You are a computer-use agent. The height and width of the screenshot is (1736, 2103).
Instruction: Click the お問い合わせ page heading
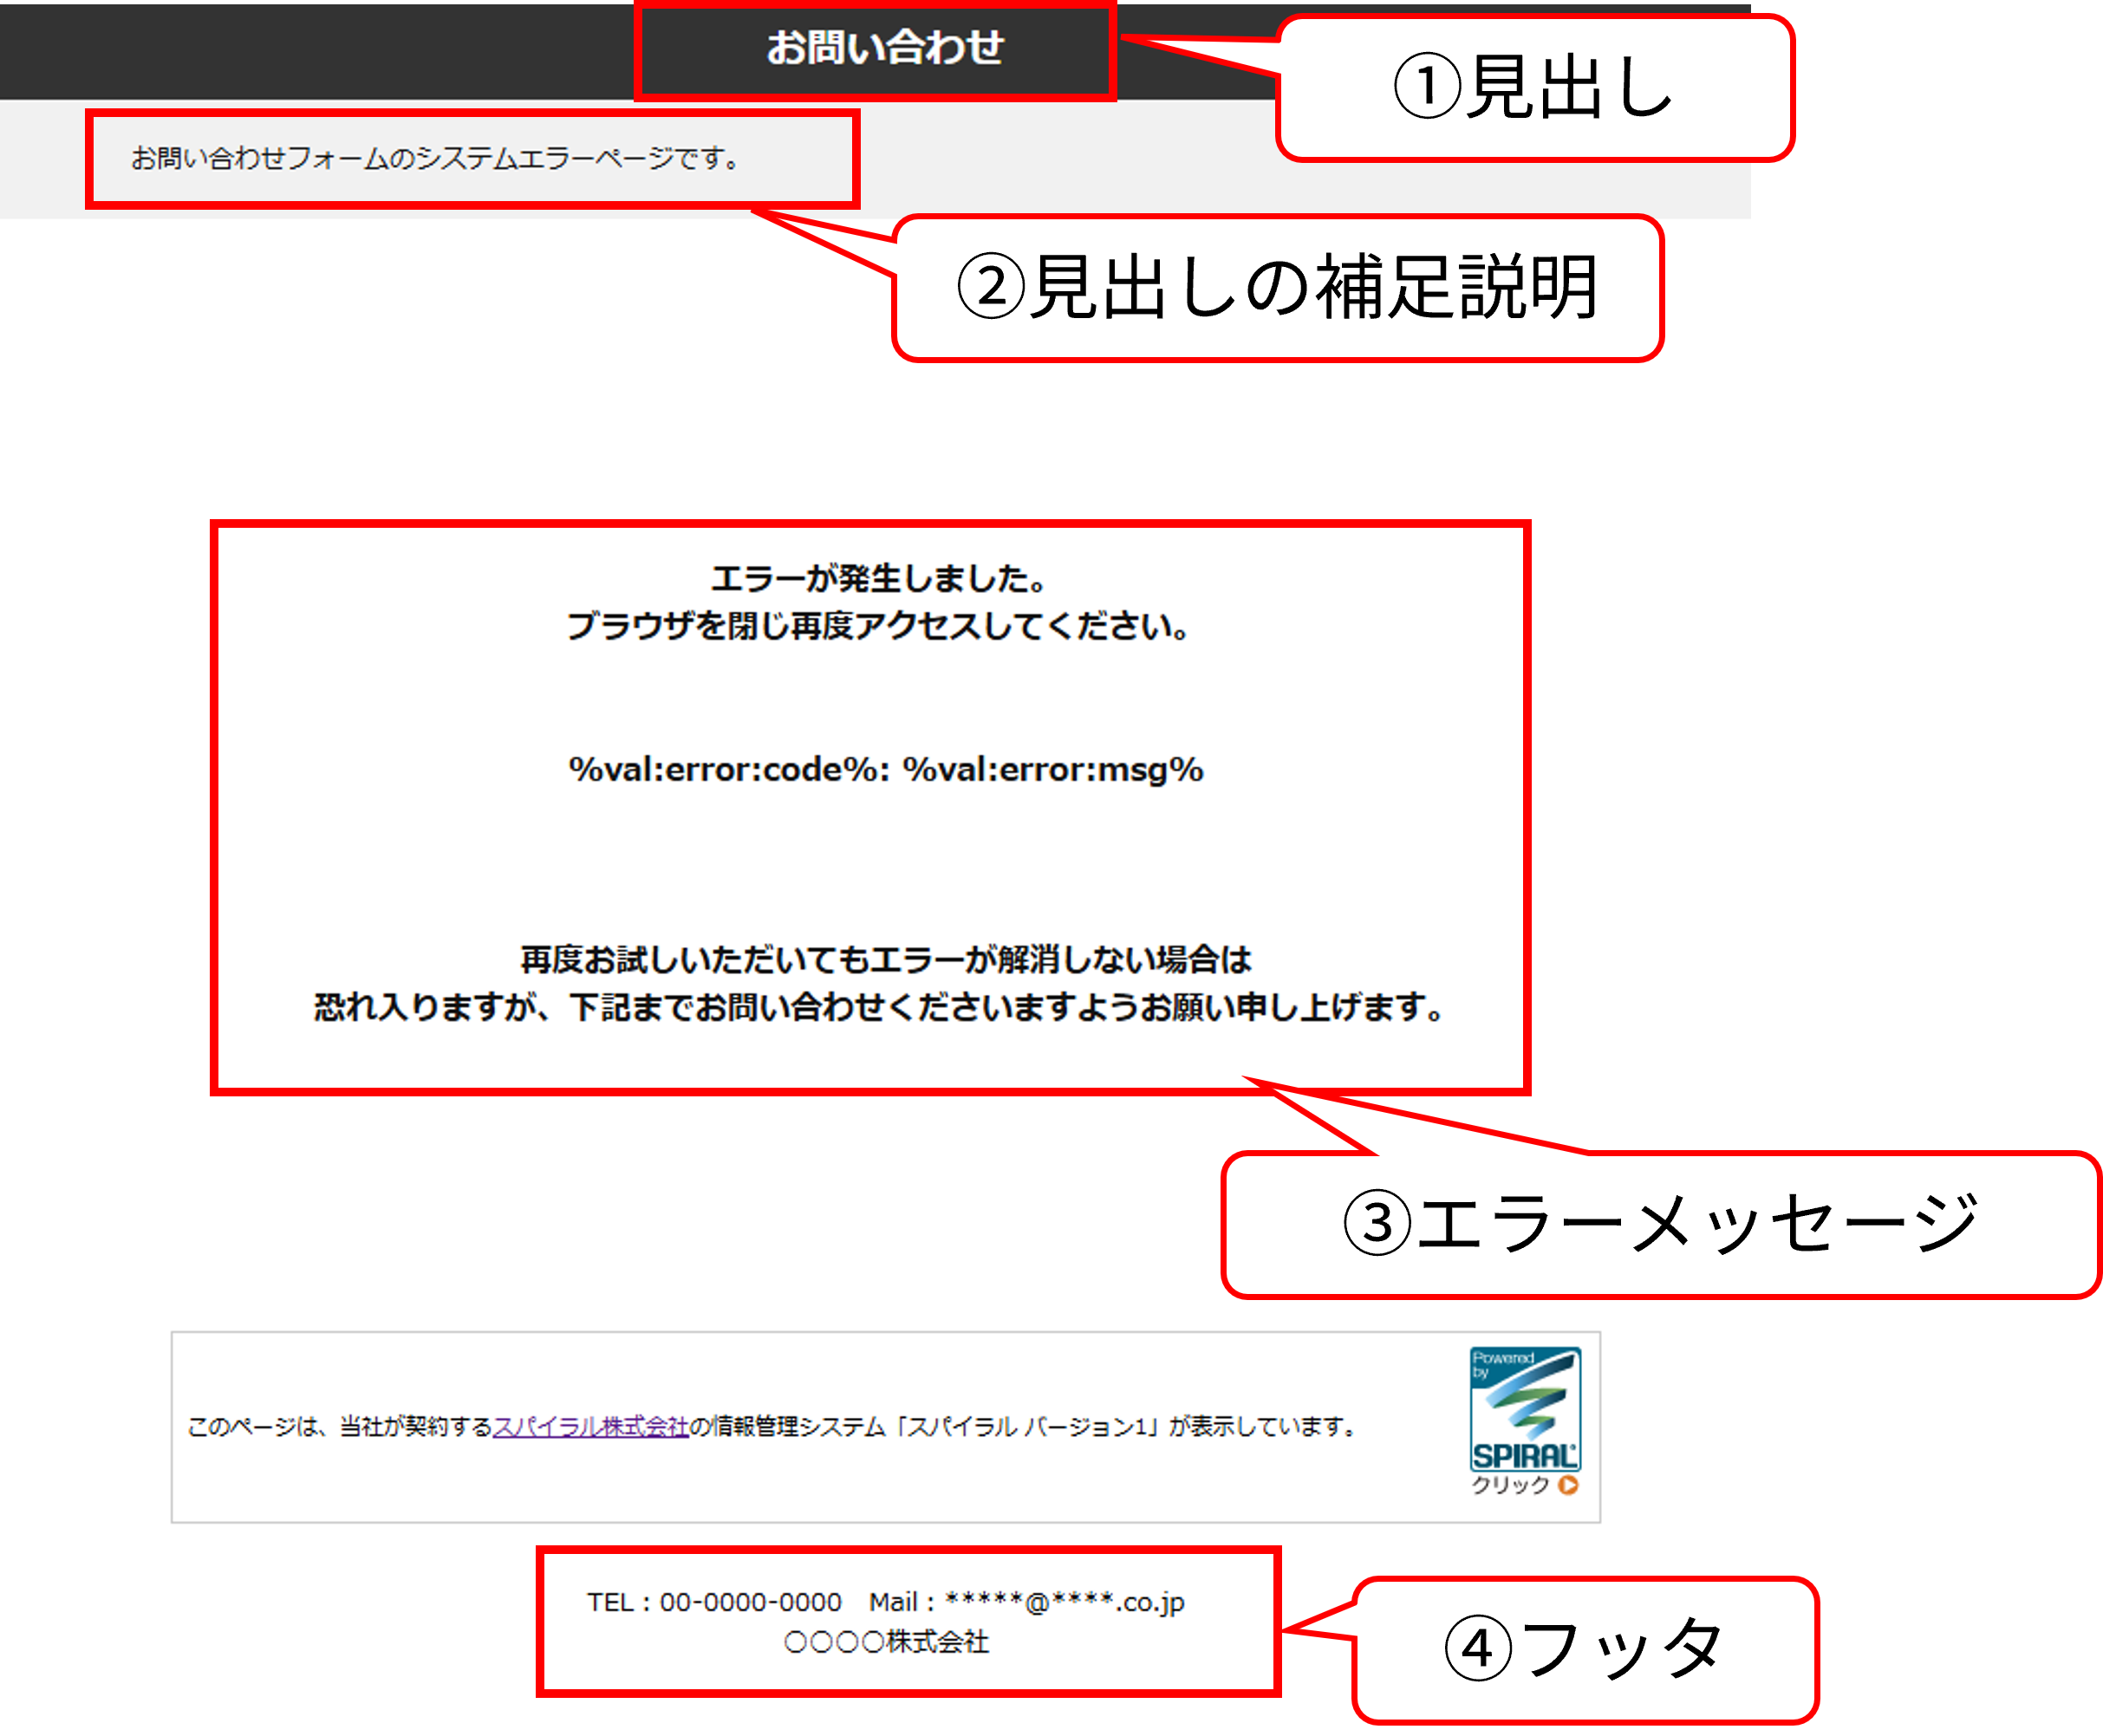884,48
